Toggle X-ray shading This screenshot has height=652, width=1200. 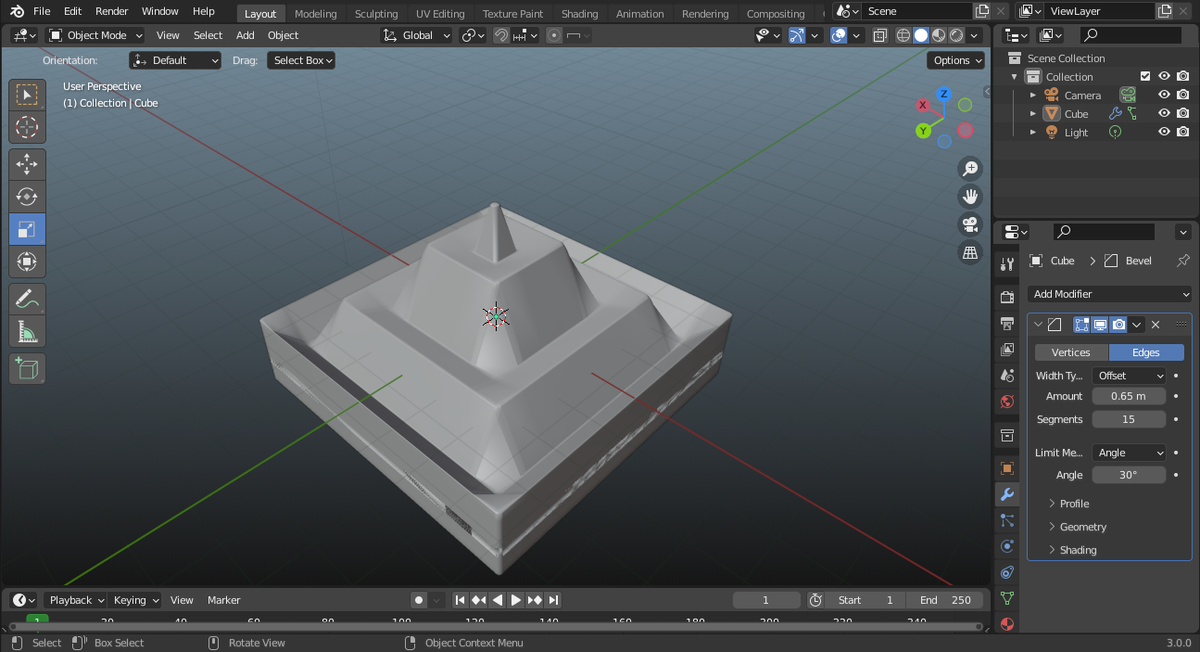tap(879, 35)
